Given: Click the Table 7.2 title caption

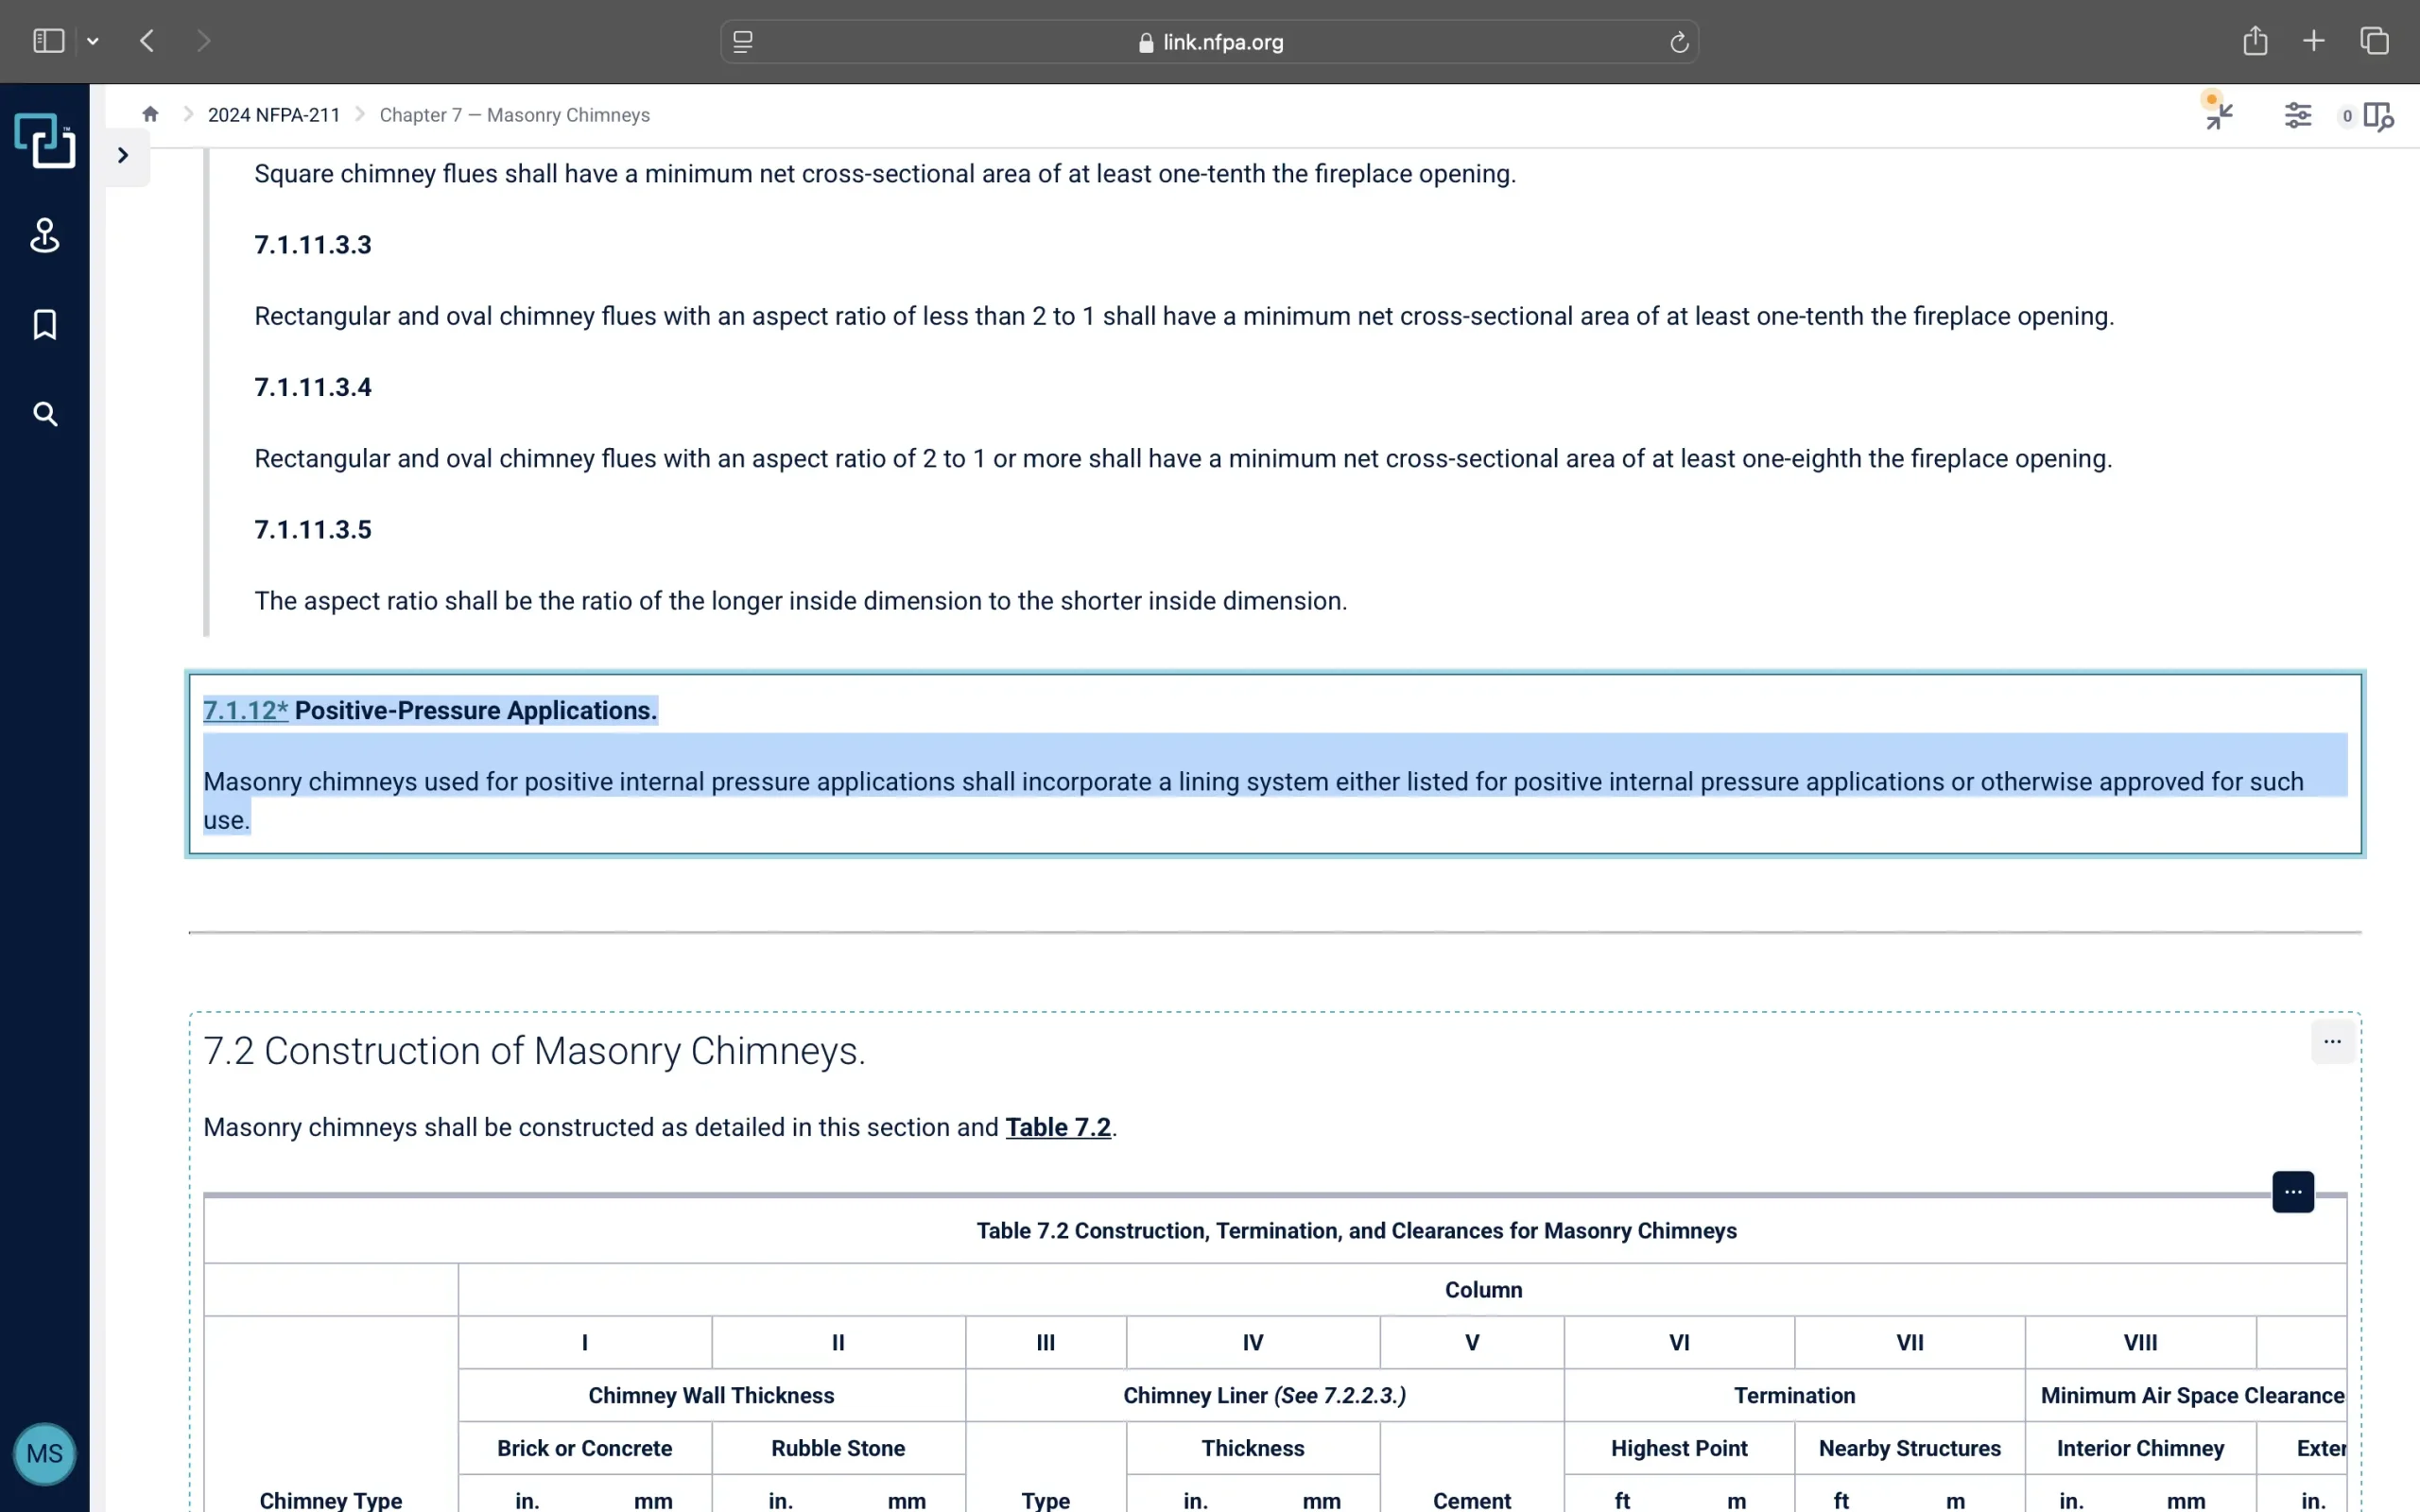Looking at the screenshot, I should coord(1356,1230).
